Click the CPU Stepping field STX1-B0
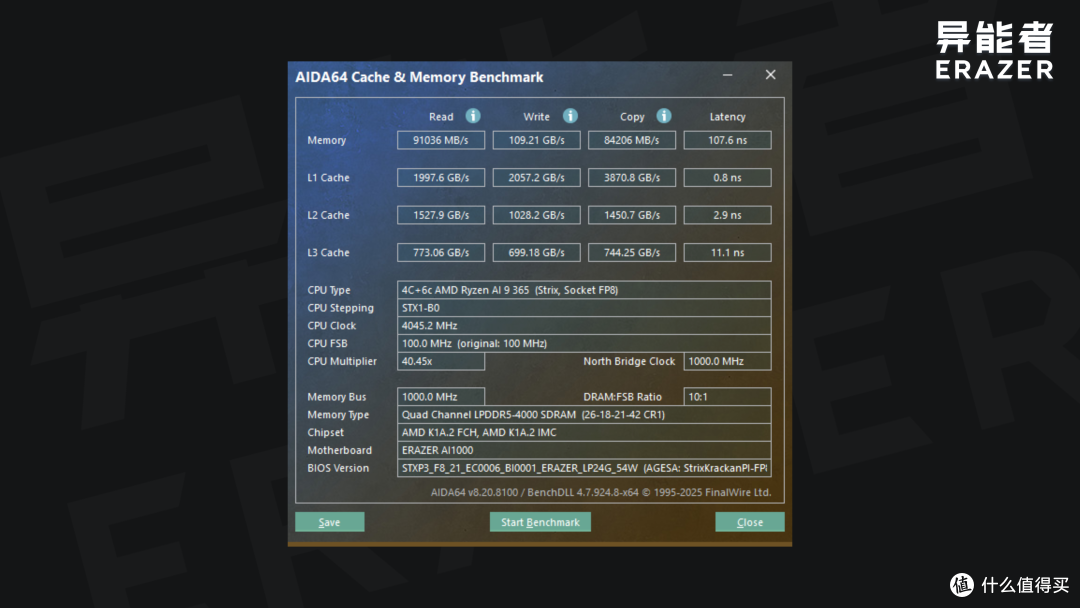Viewport: 1080px width, 608px height. point(584,308)
